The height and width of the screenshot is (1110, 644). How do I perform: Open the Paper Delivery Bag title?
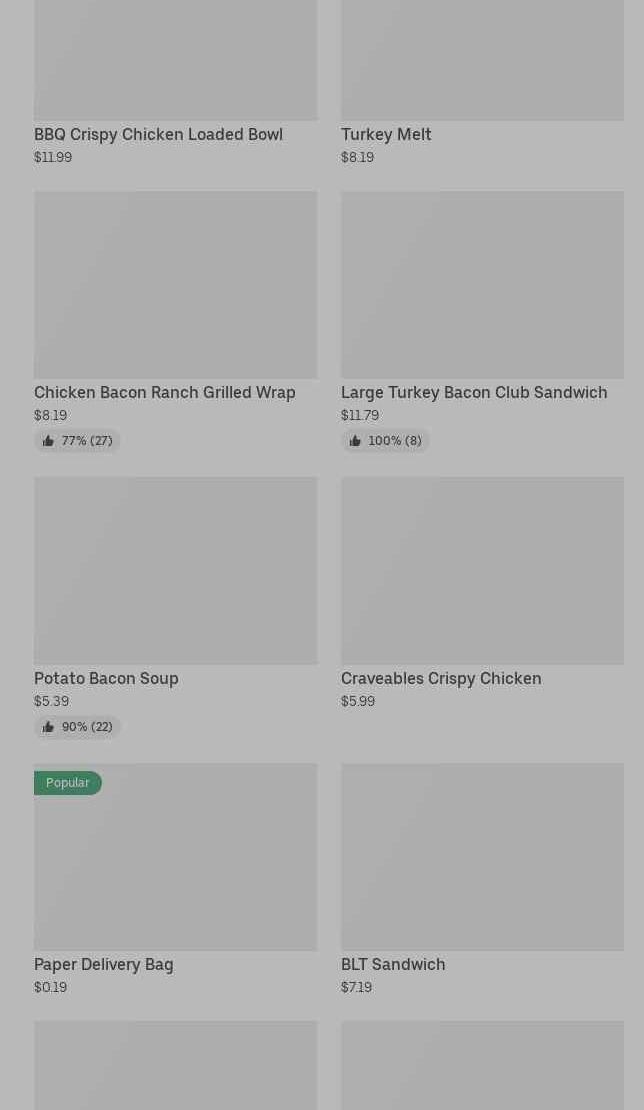pos(104,964)
